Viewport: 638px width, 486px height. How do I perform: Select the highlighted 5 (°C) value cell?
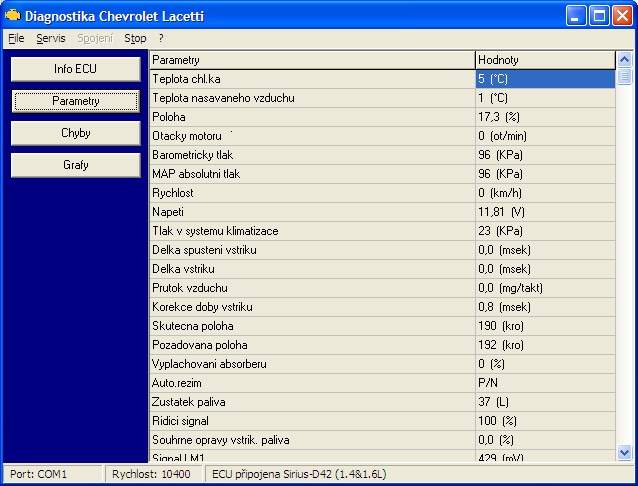[545, 79]
